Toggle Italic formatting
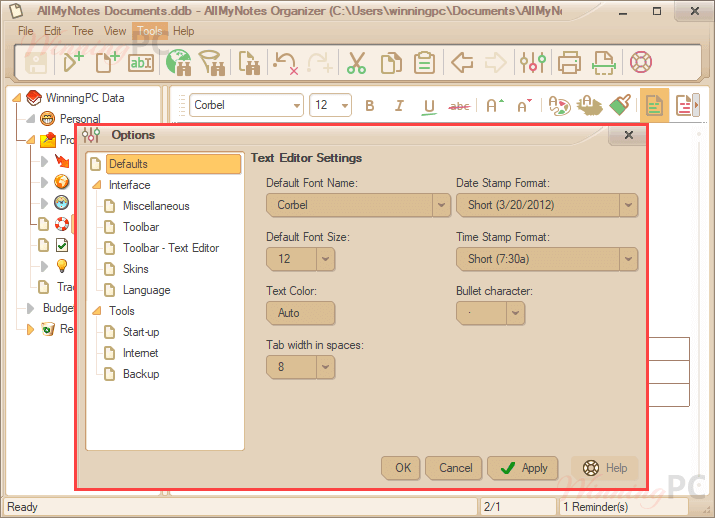Screen dimensions: 715x518 click(399, 106)
